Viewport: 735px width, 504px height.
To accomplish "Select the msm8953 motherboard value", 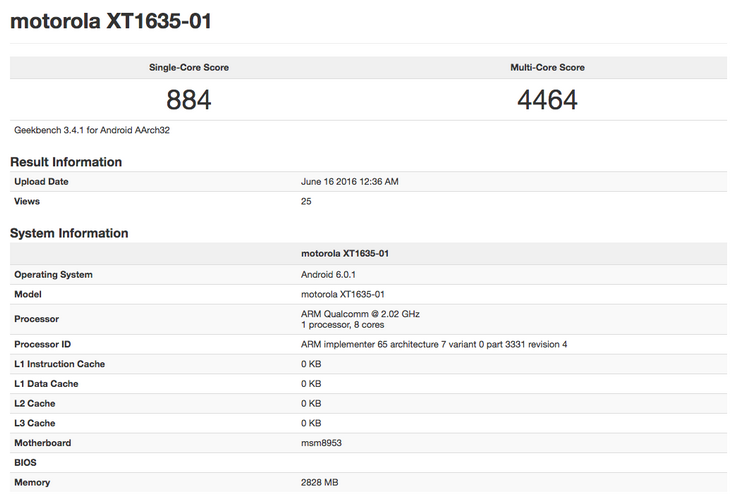I will 321,443.
